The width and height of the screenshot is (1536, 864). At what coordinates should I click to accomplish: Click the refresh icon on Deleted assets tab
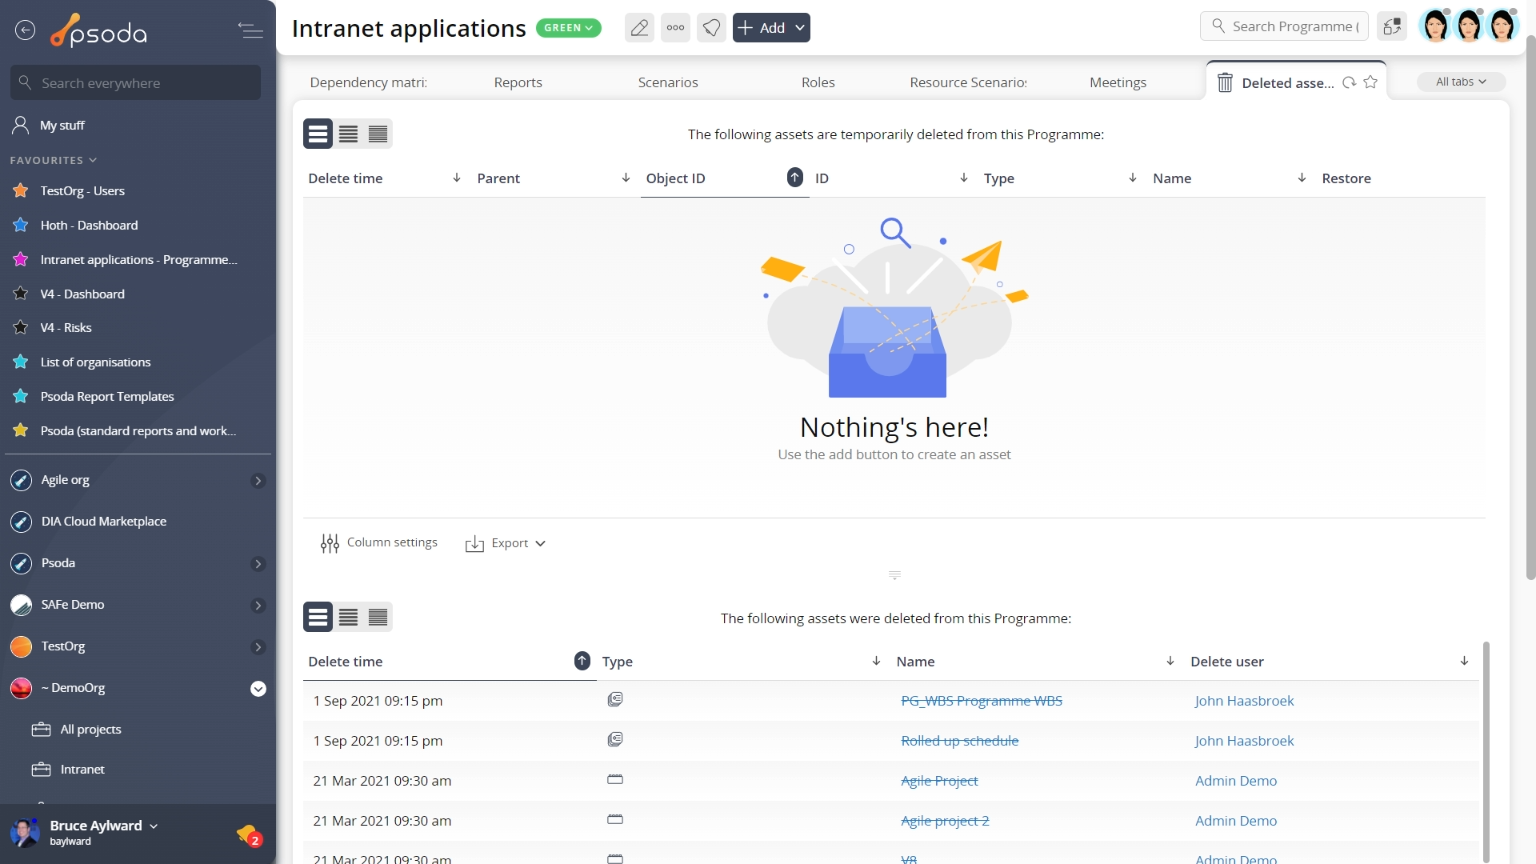[x=1349, y=83]
